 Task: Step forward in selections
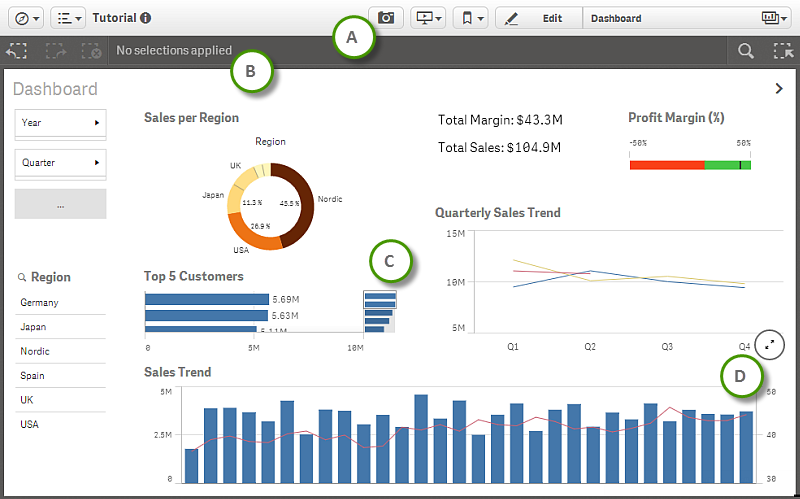pyautogui.click(x=54, y=50)
